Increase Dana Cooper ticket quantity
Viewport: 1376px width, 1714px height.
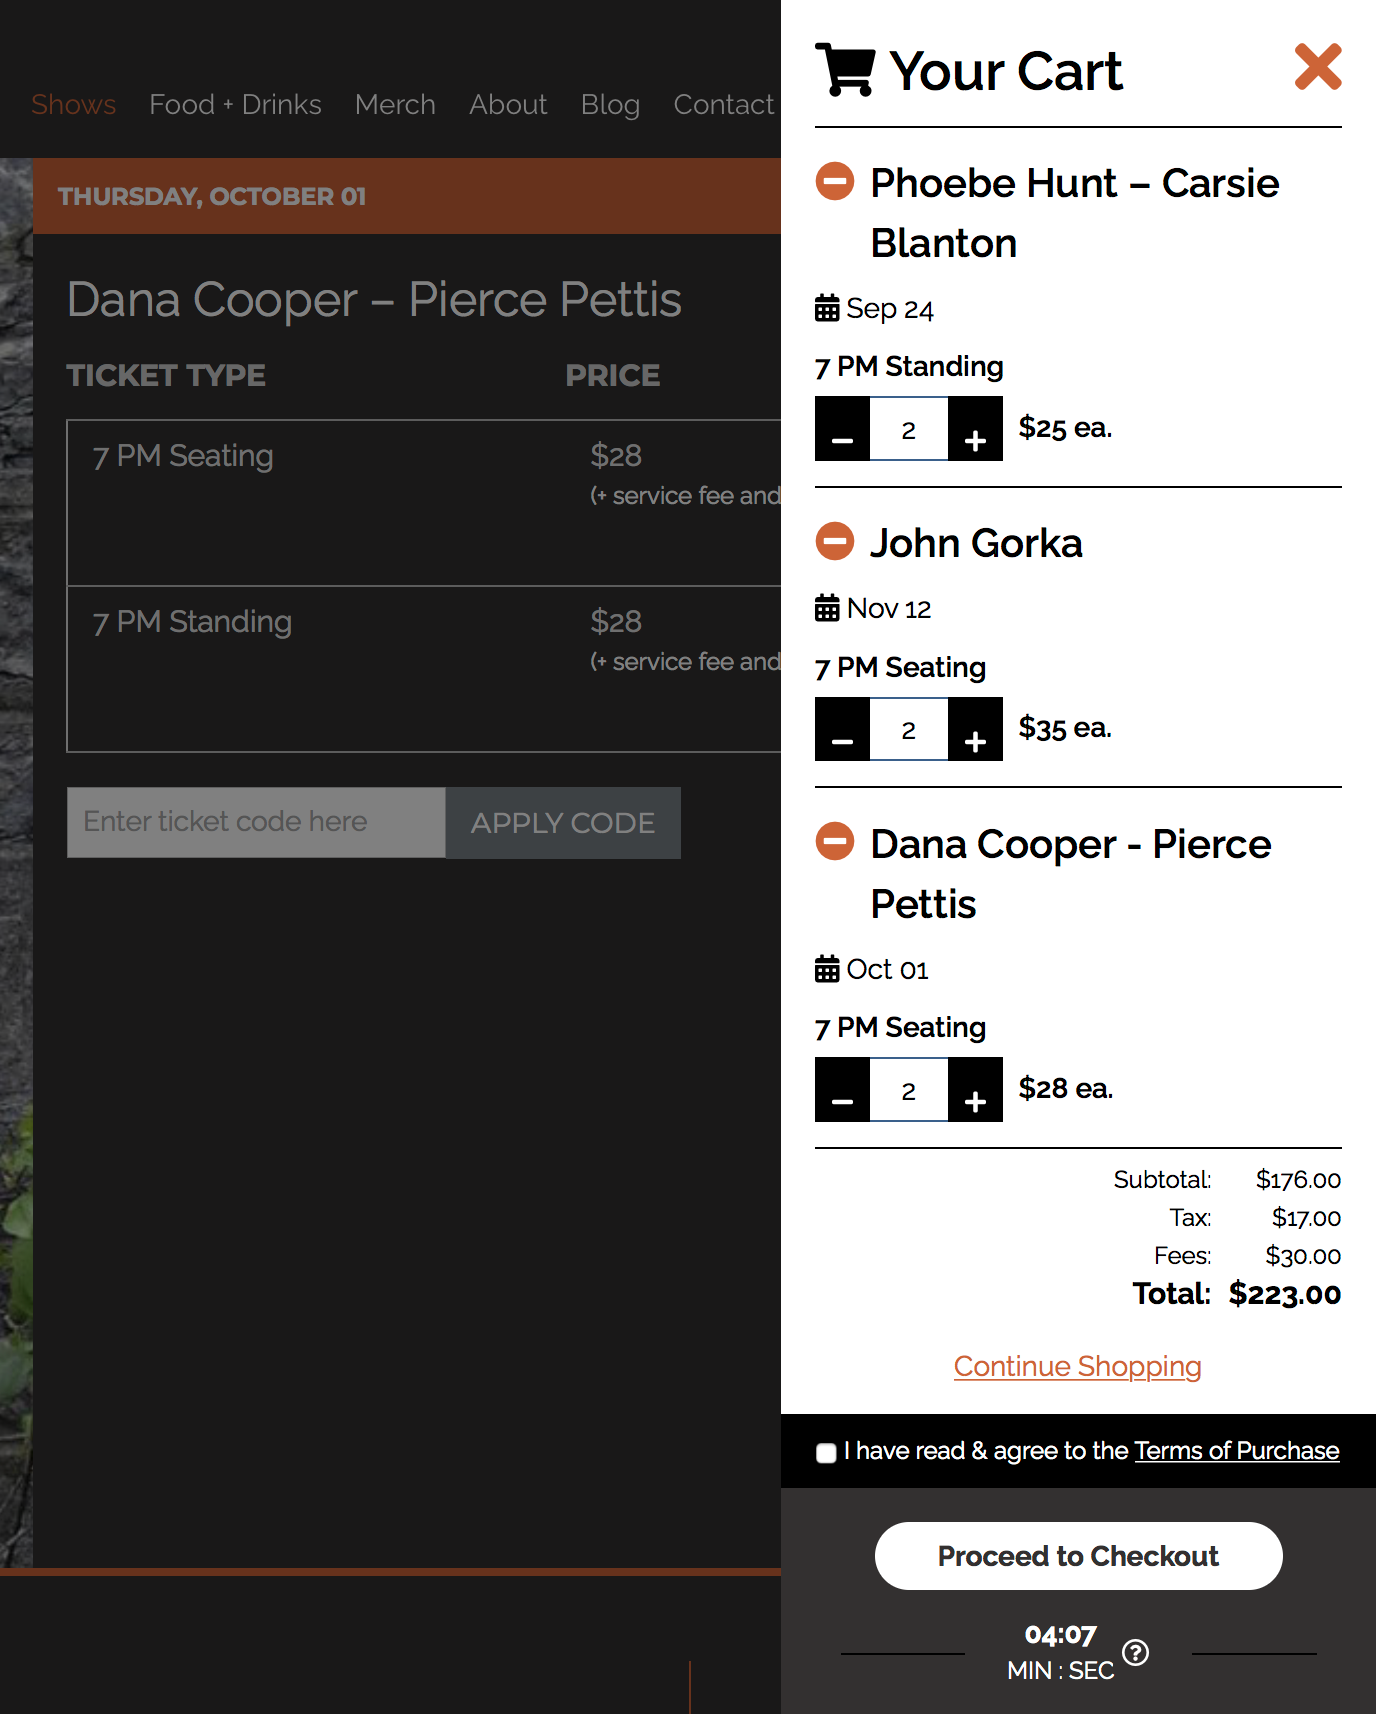[975, 1090]
